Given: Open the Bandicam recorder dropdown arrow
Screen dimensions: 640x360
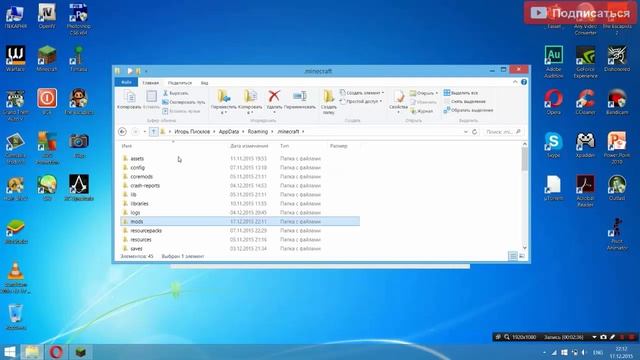Looking at the screenshot, I should point(594,337).
